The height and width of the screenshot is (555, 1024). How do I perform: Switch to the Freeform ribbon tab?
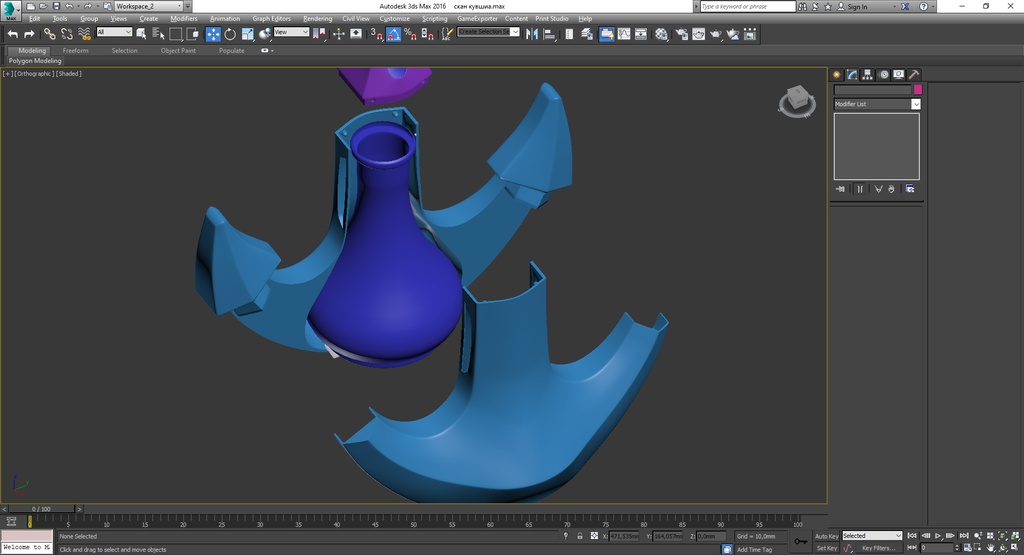[x=75, y=50]
